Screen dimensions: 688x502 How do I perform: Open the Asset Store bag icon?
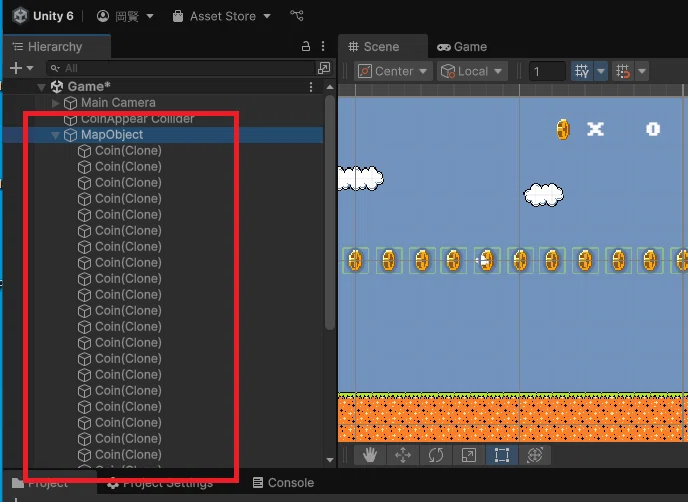point(178,16)
